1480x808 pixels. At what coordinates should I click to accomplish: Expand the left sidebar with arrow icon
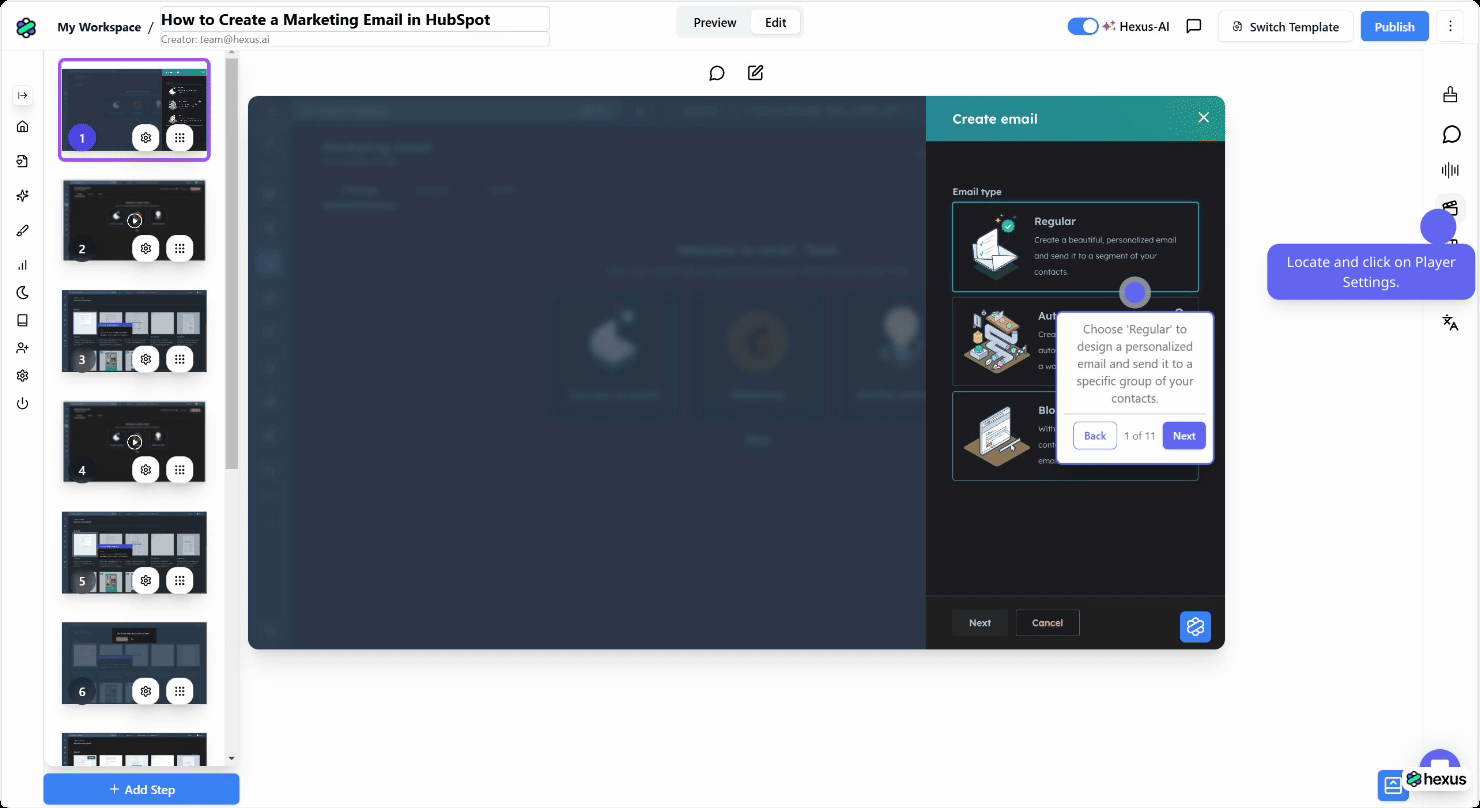23,96
